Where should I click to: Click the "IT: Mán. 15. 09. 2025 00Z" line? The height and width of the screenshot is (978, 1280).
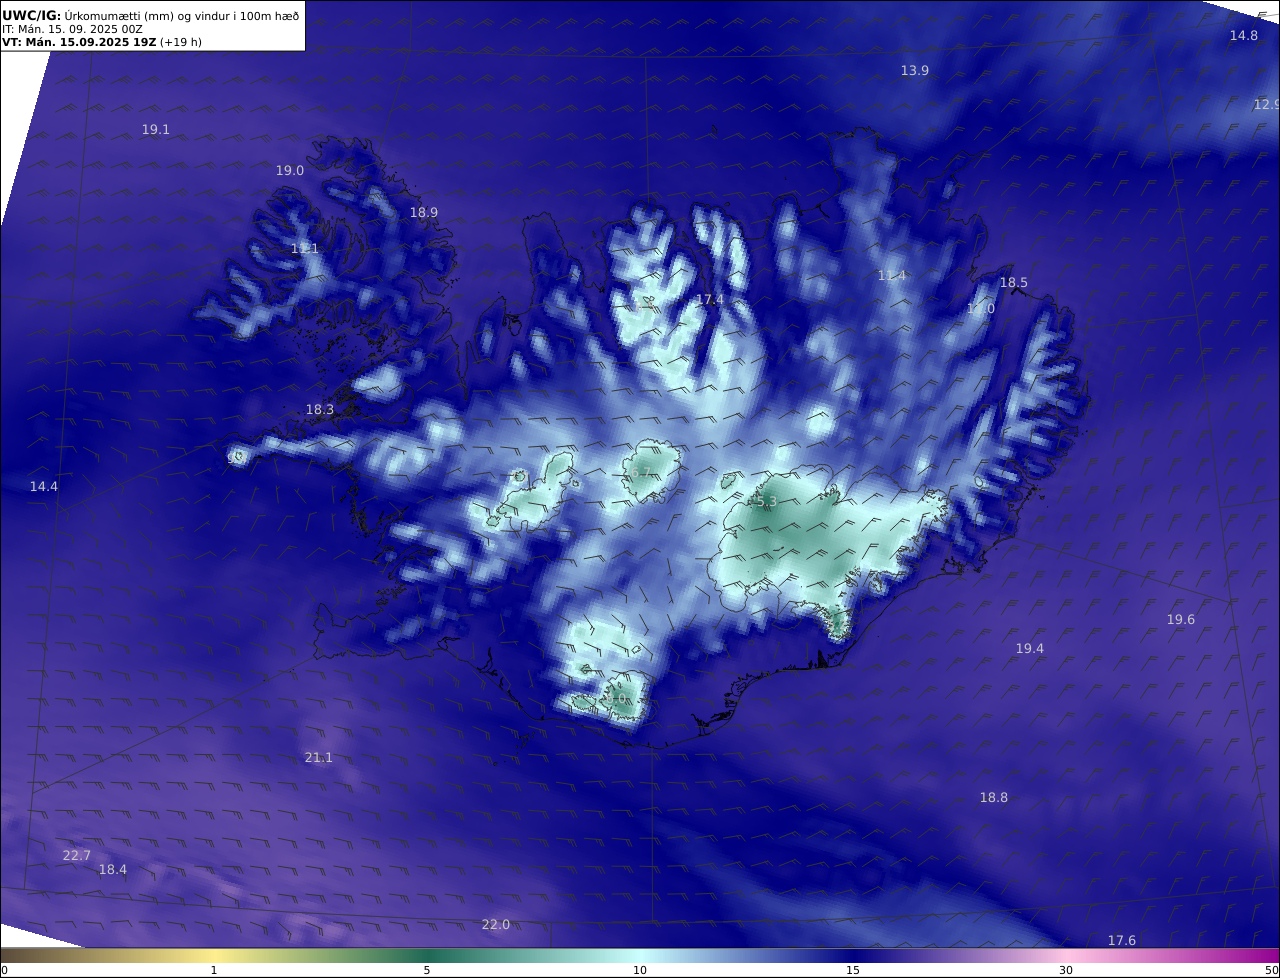pos(72,29)
